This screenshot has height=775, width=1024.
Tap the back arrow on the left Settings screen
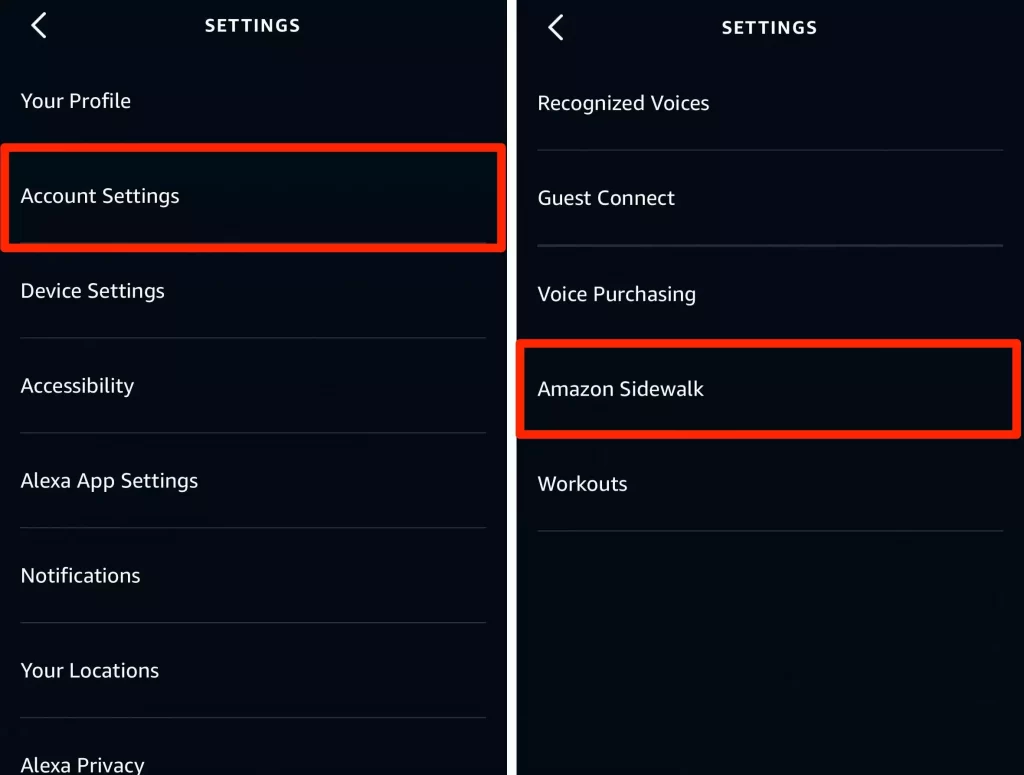click(39, 26)
